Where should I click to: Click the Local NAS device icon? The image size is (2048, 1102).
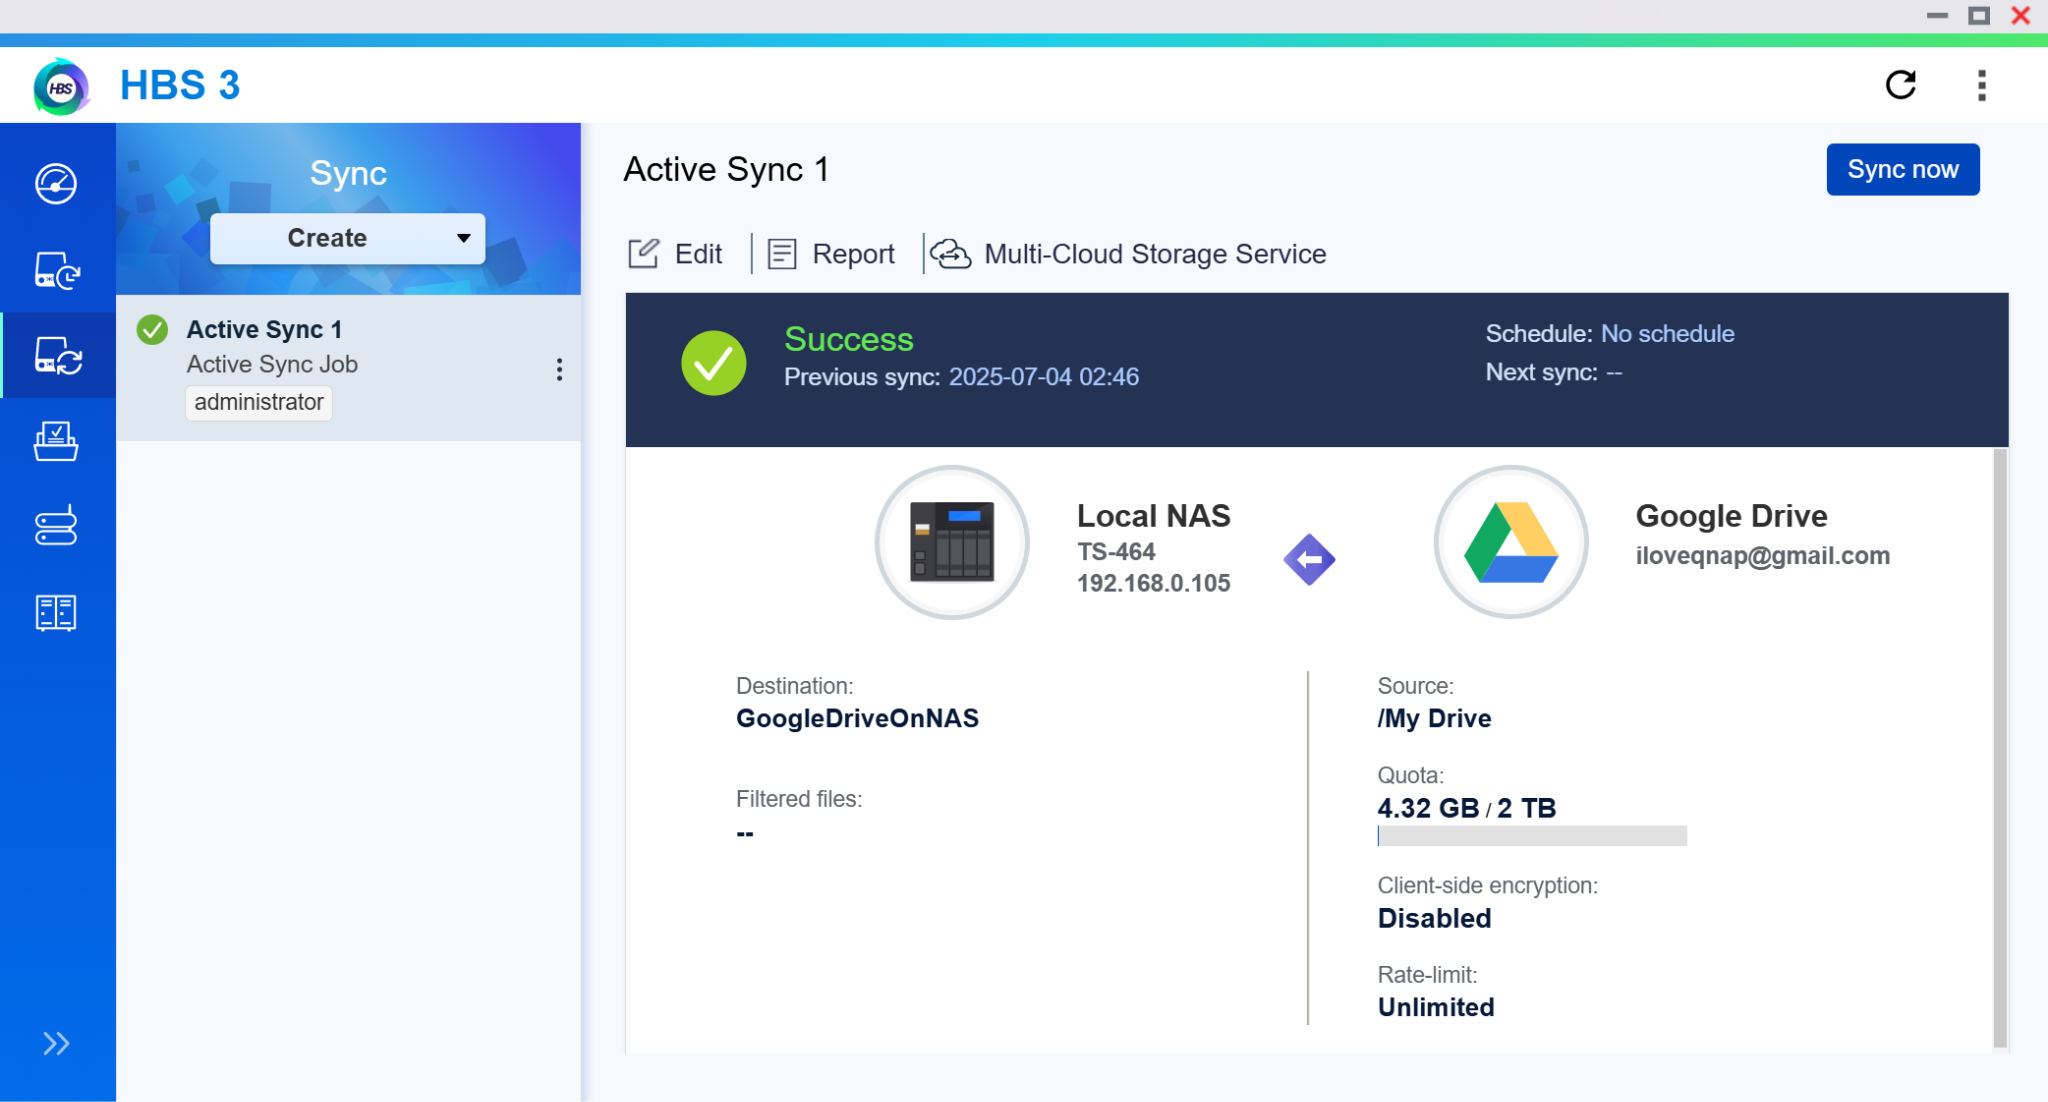[952, 542]
